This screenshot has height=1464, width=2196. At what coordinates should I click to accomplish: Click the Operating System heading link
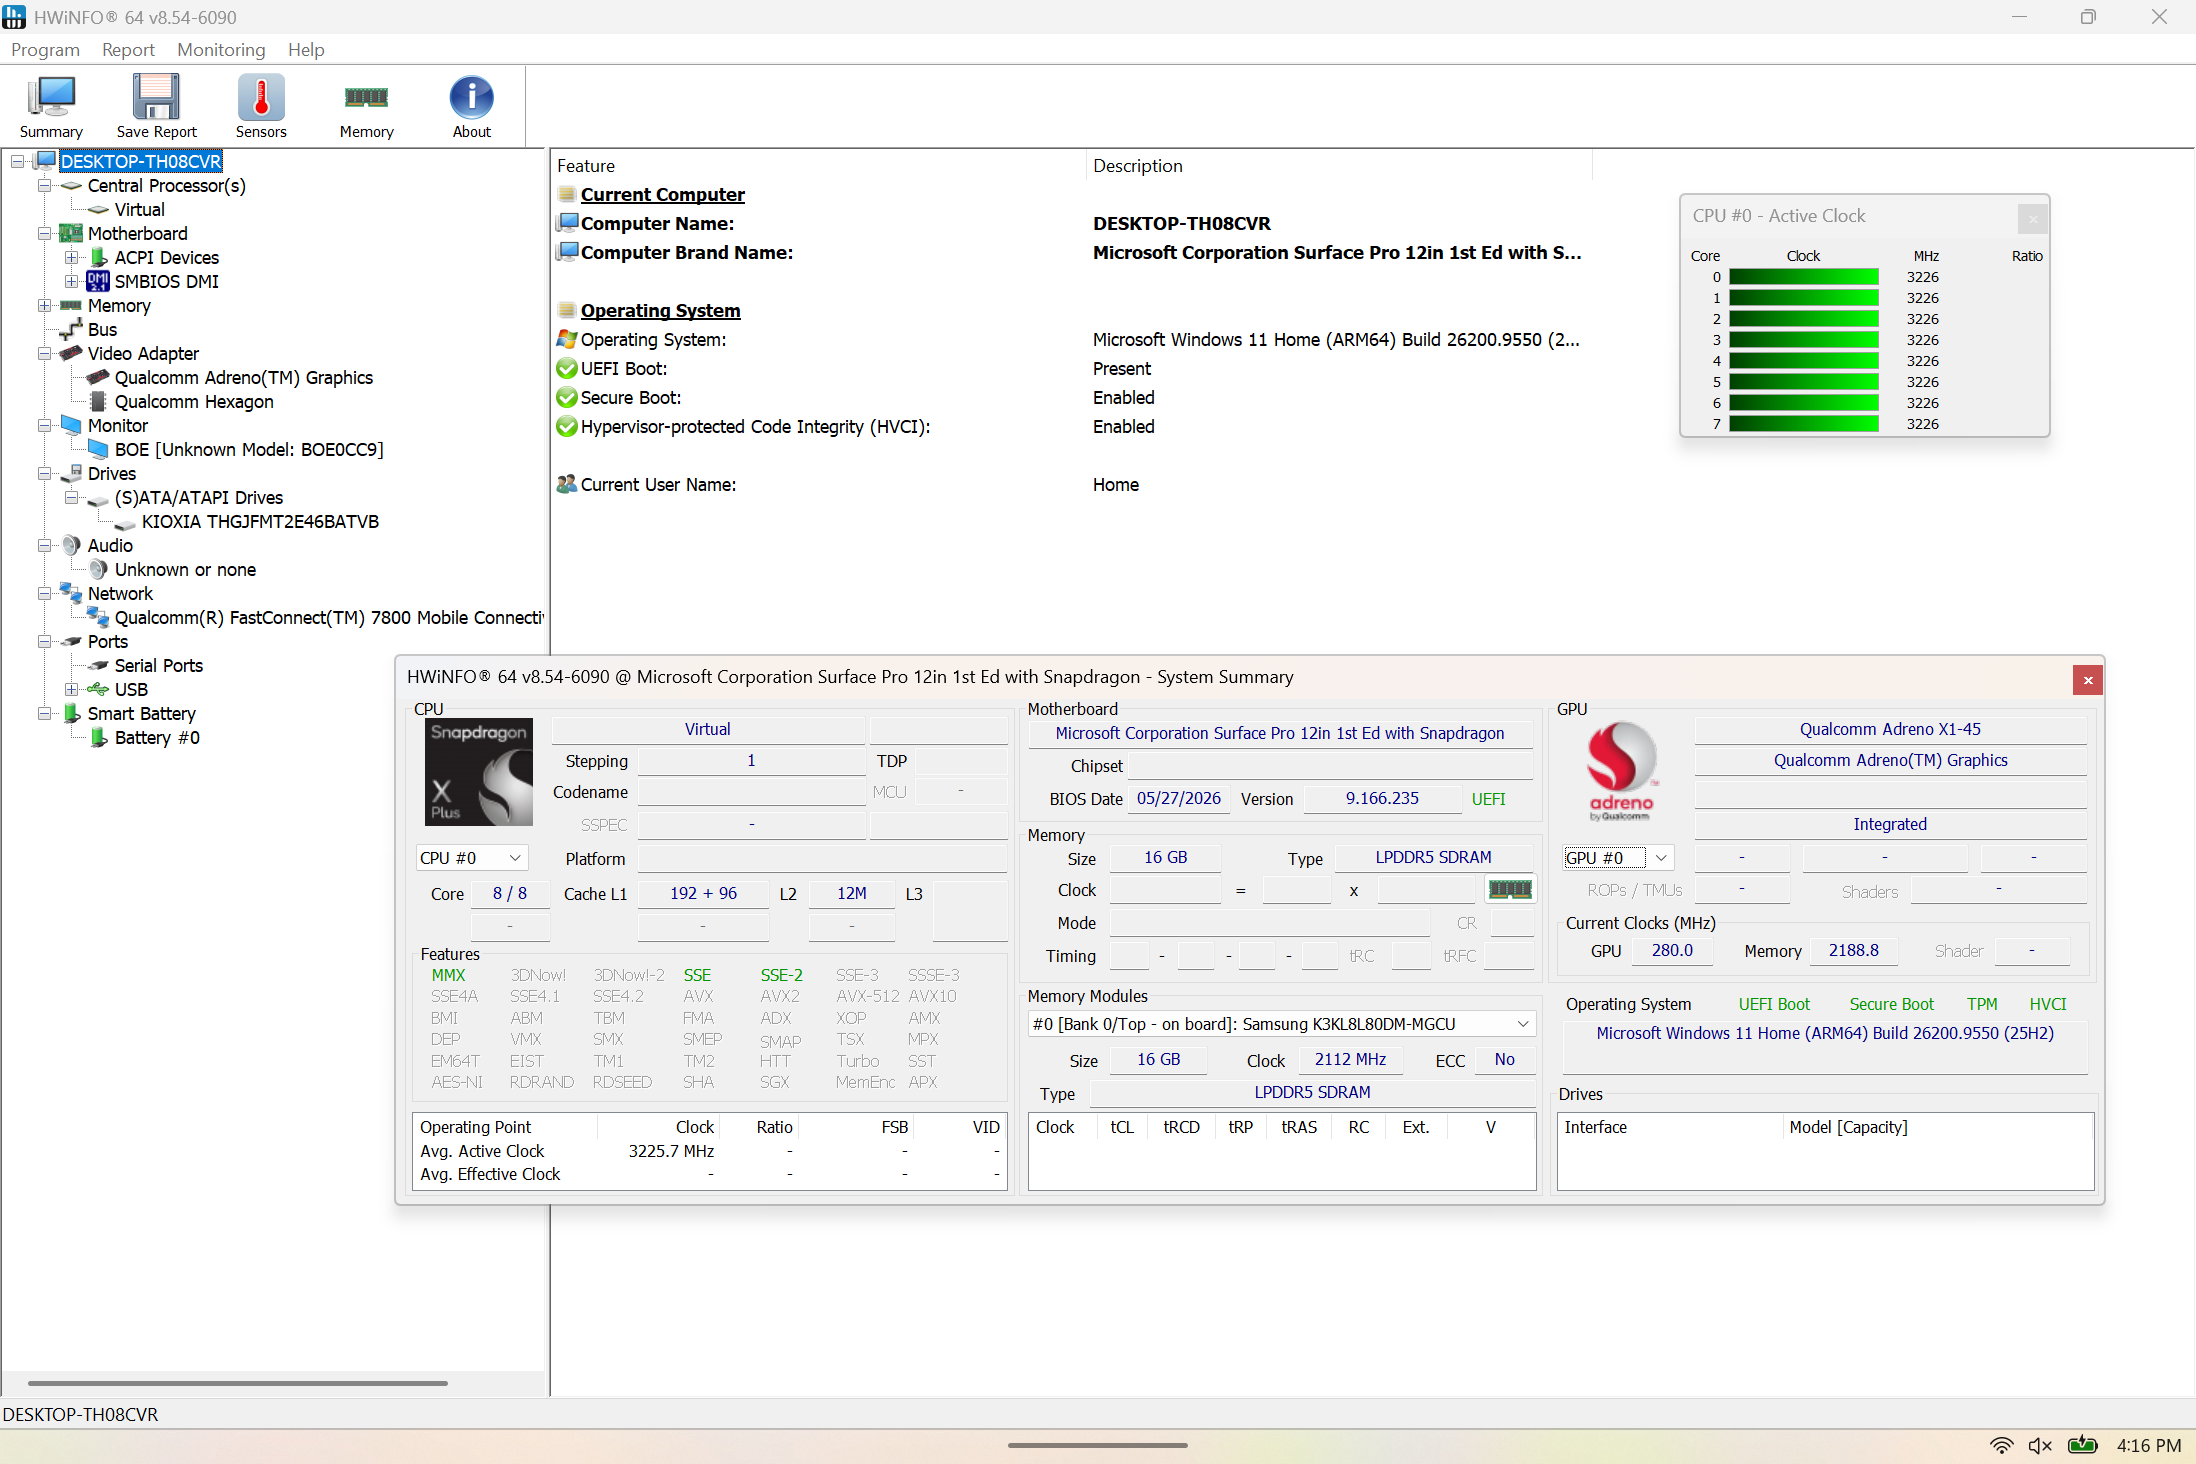(660, 310)
